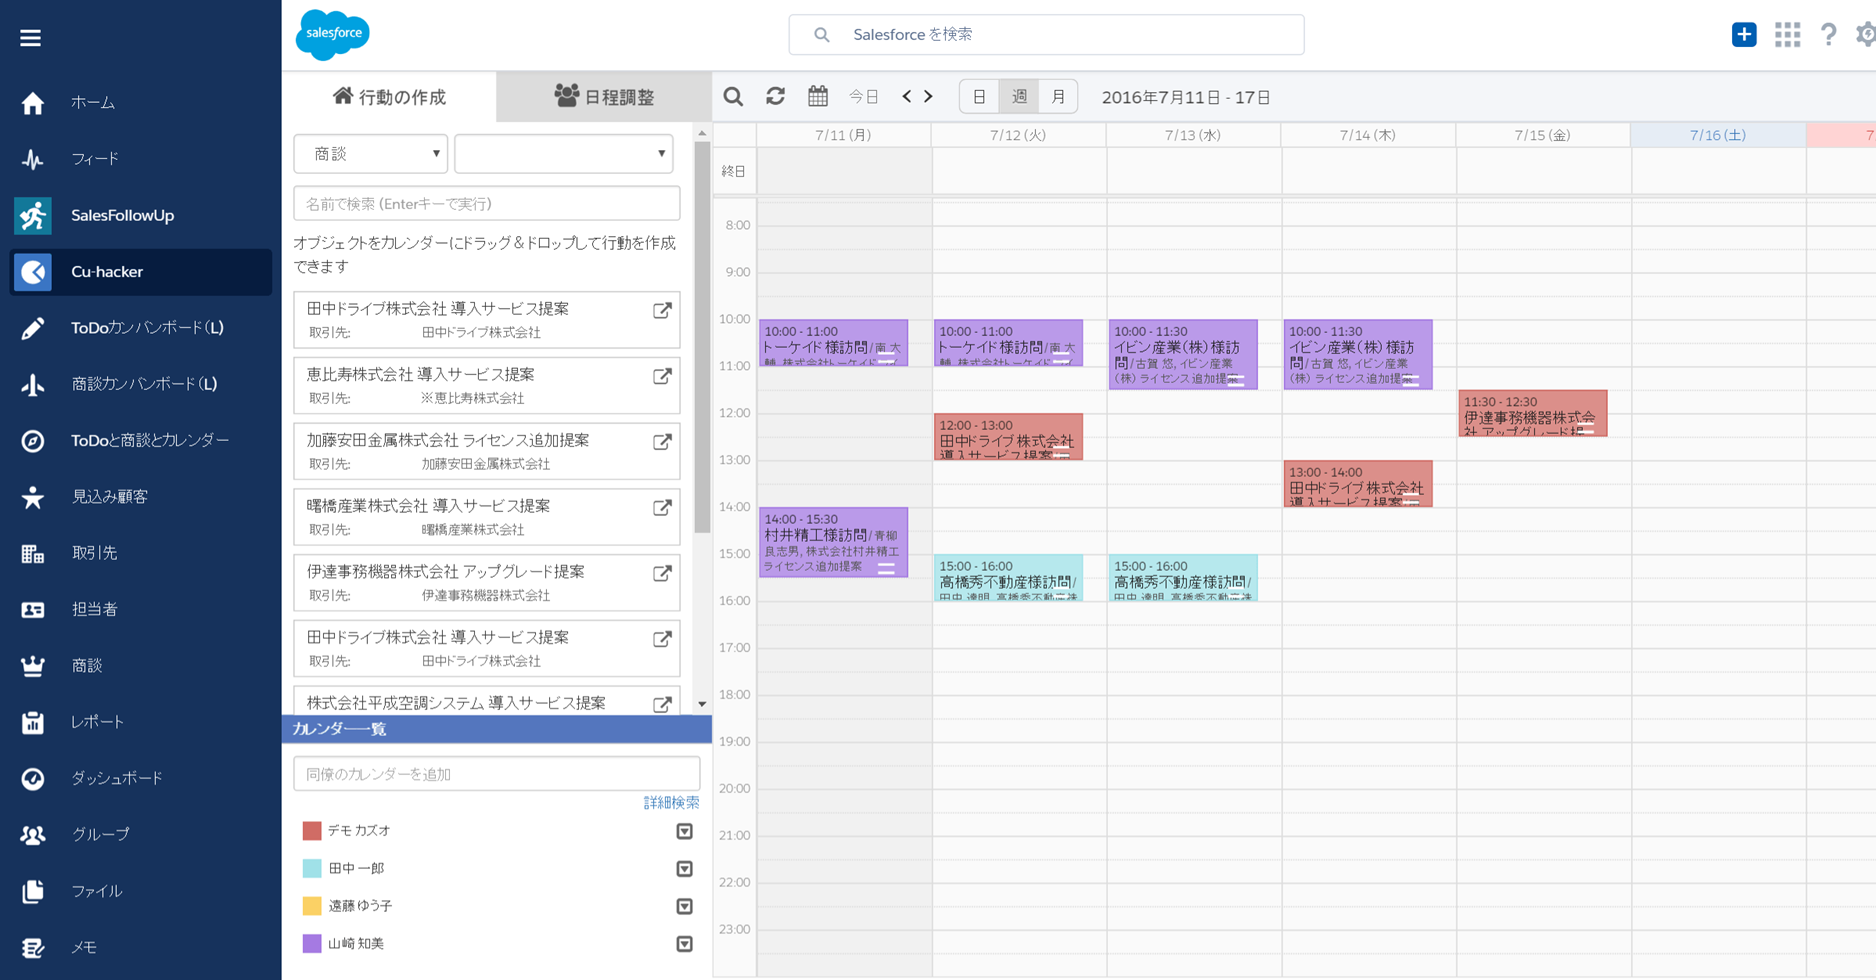Viewport: 1876px width, 980px height.
Task: Open the date picker calendar icon
Action: tap(818, 97)
